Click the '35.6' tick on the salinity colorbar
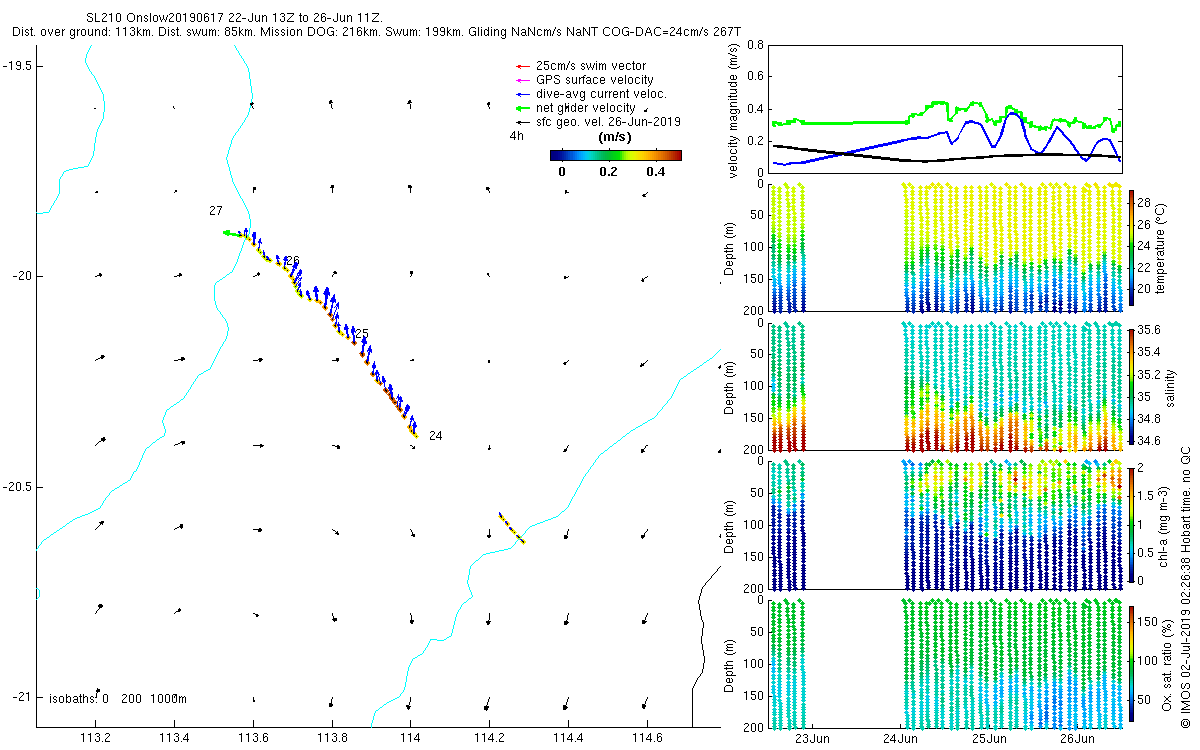 tap(1150, 330)
